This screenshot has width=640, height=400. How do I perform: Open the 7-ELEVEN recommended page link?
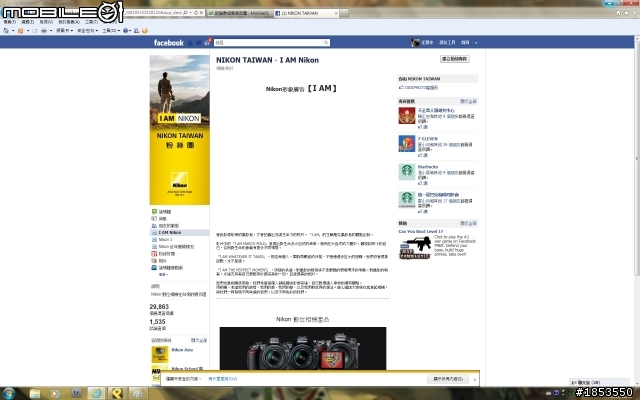click(x=427, y=139)
